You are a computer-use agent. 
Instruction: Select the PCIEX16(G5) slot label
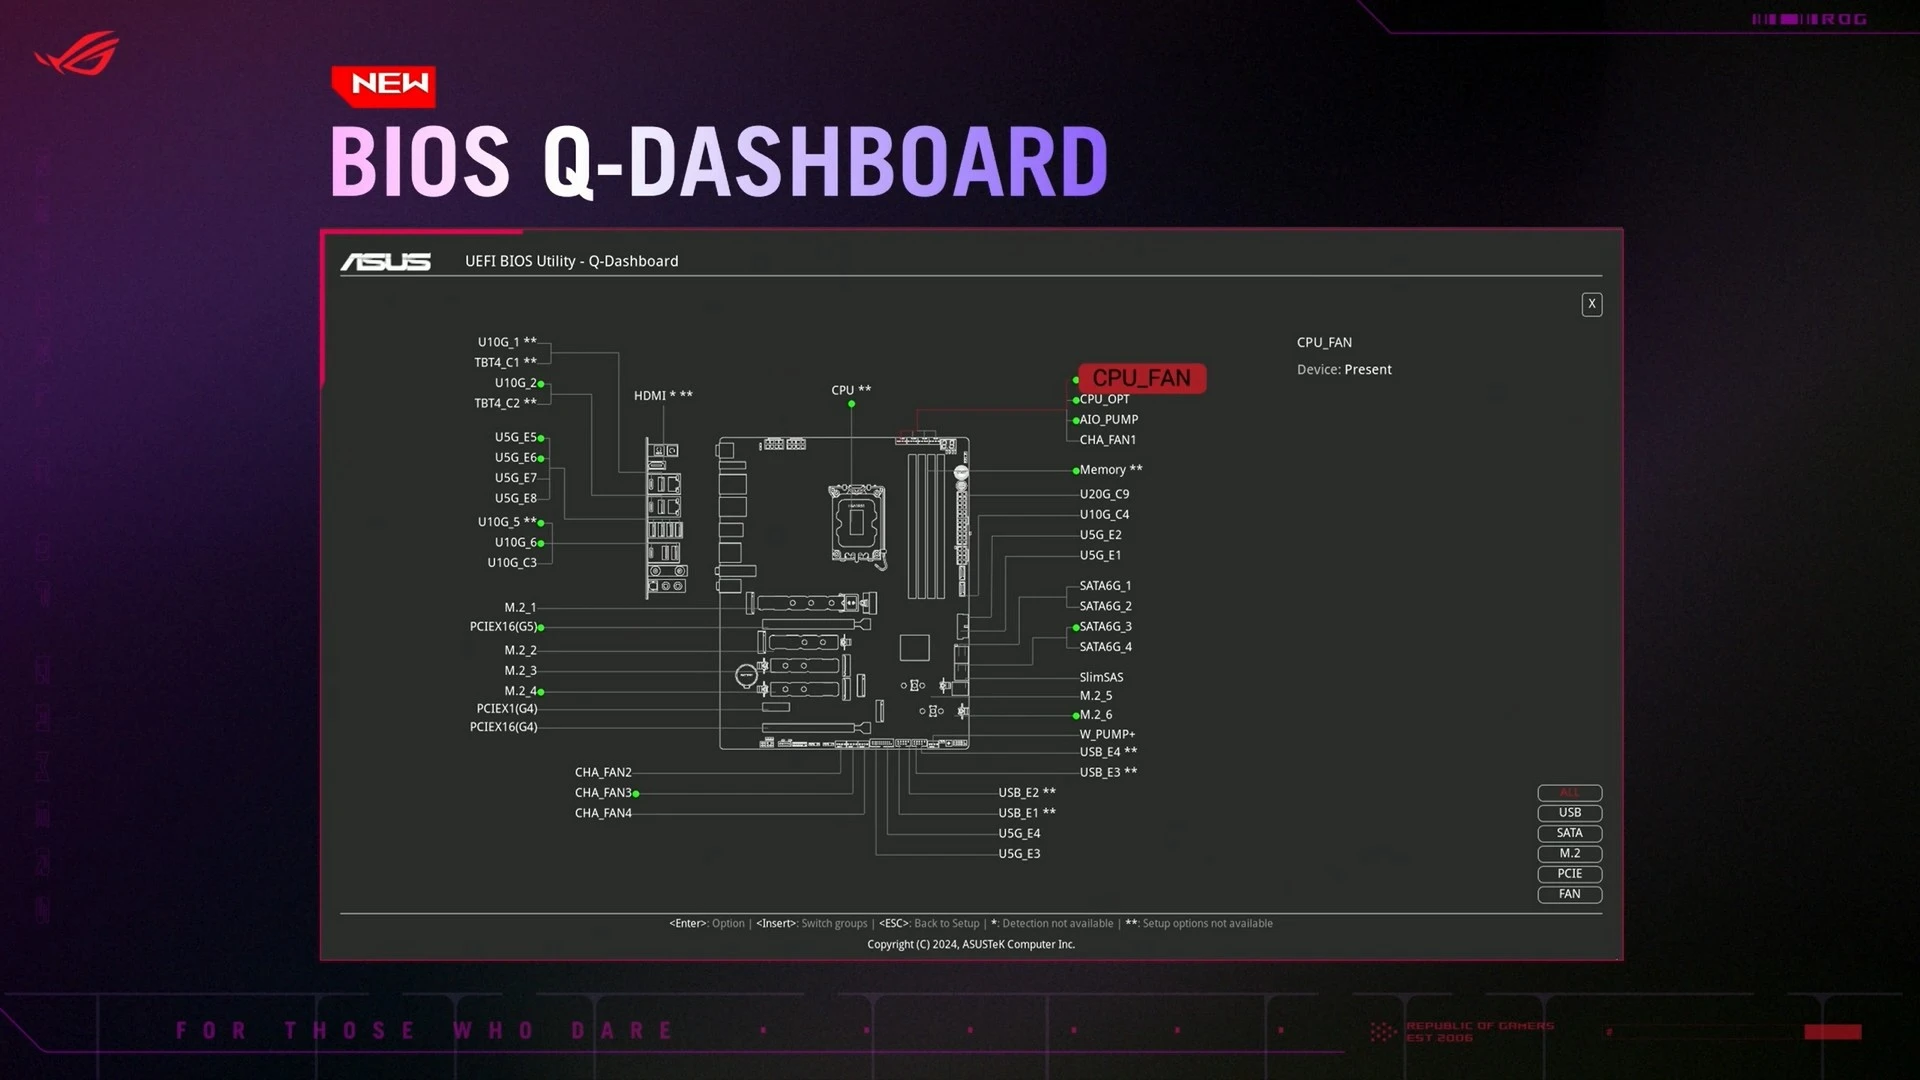(503, 627)
